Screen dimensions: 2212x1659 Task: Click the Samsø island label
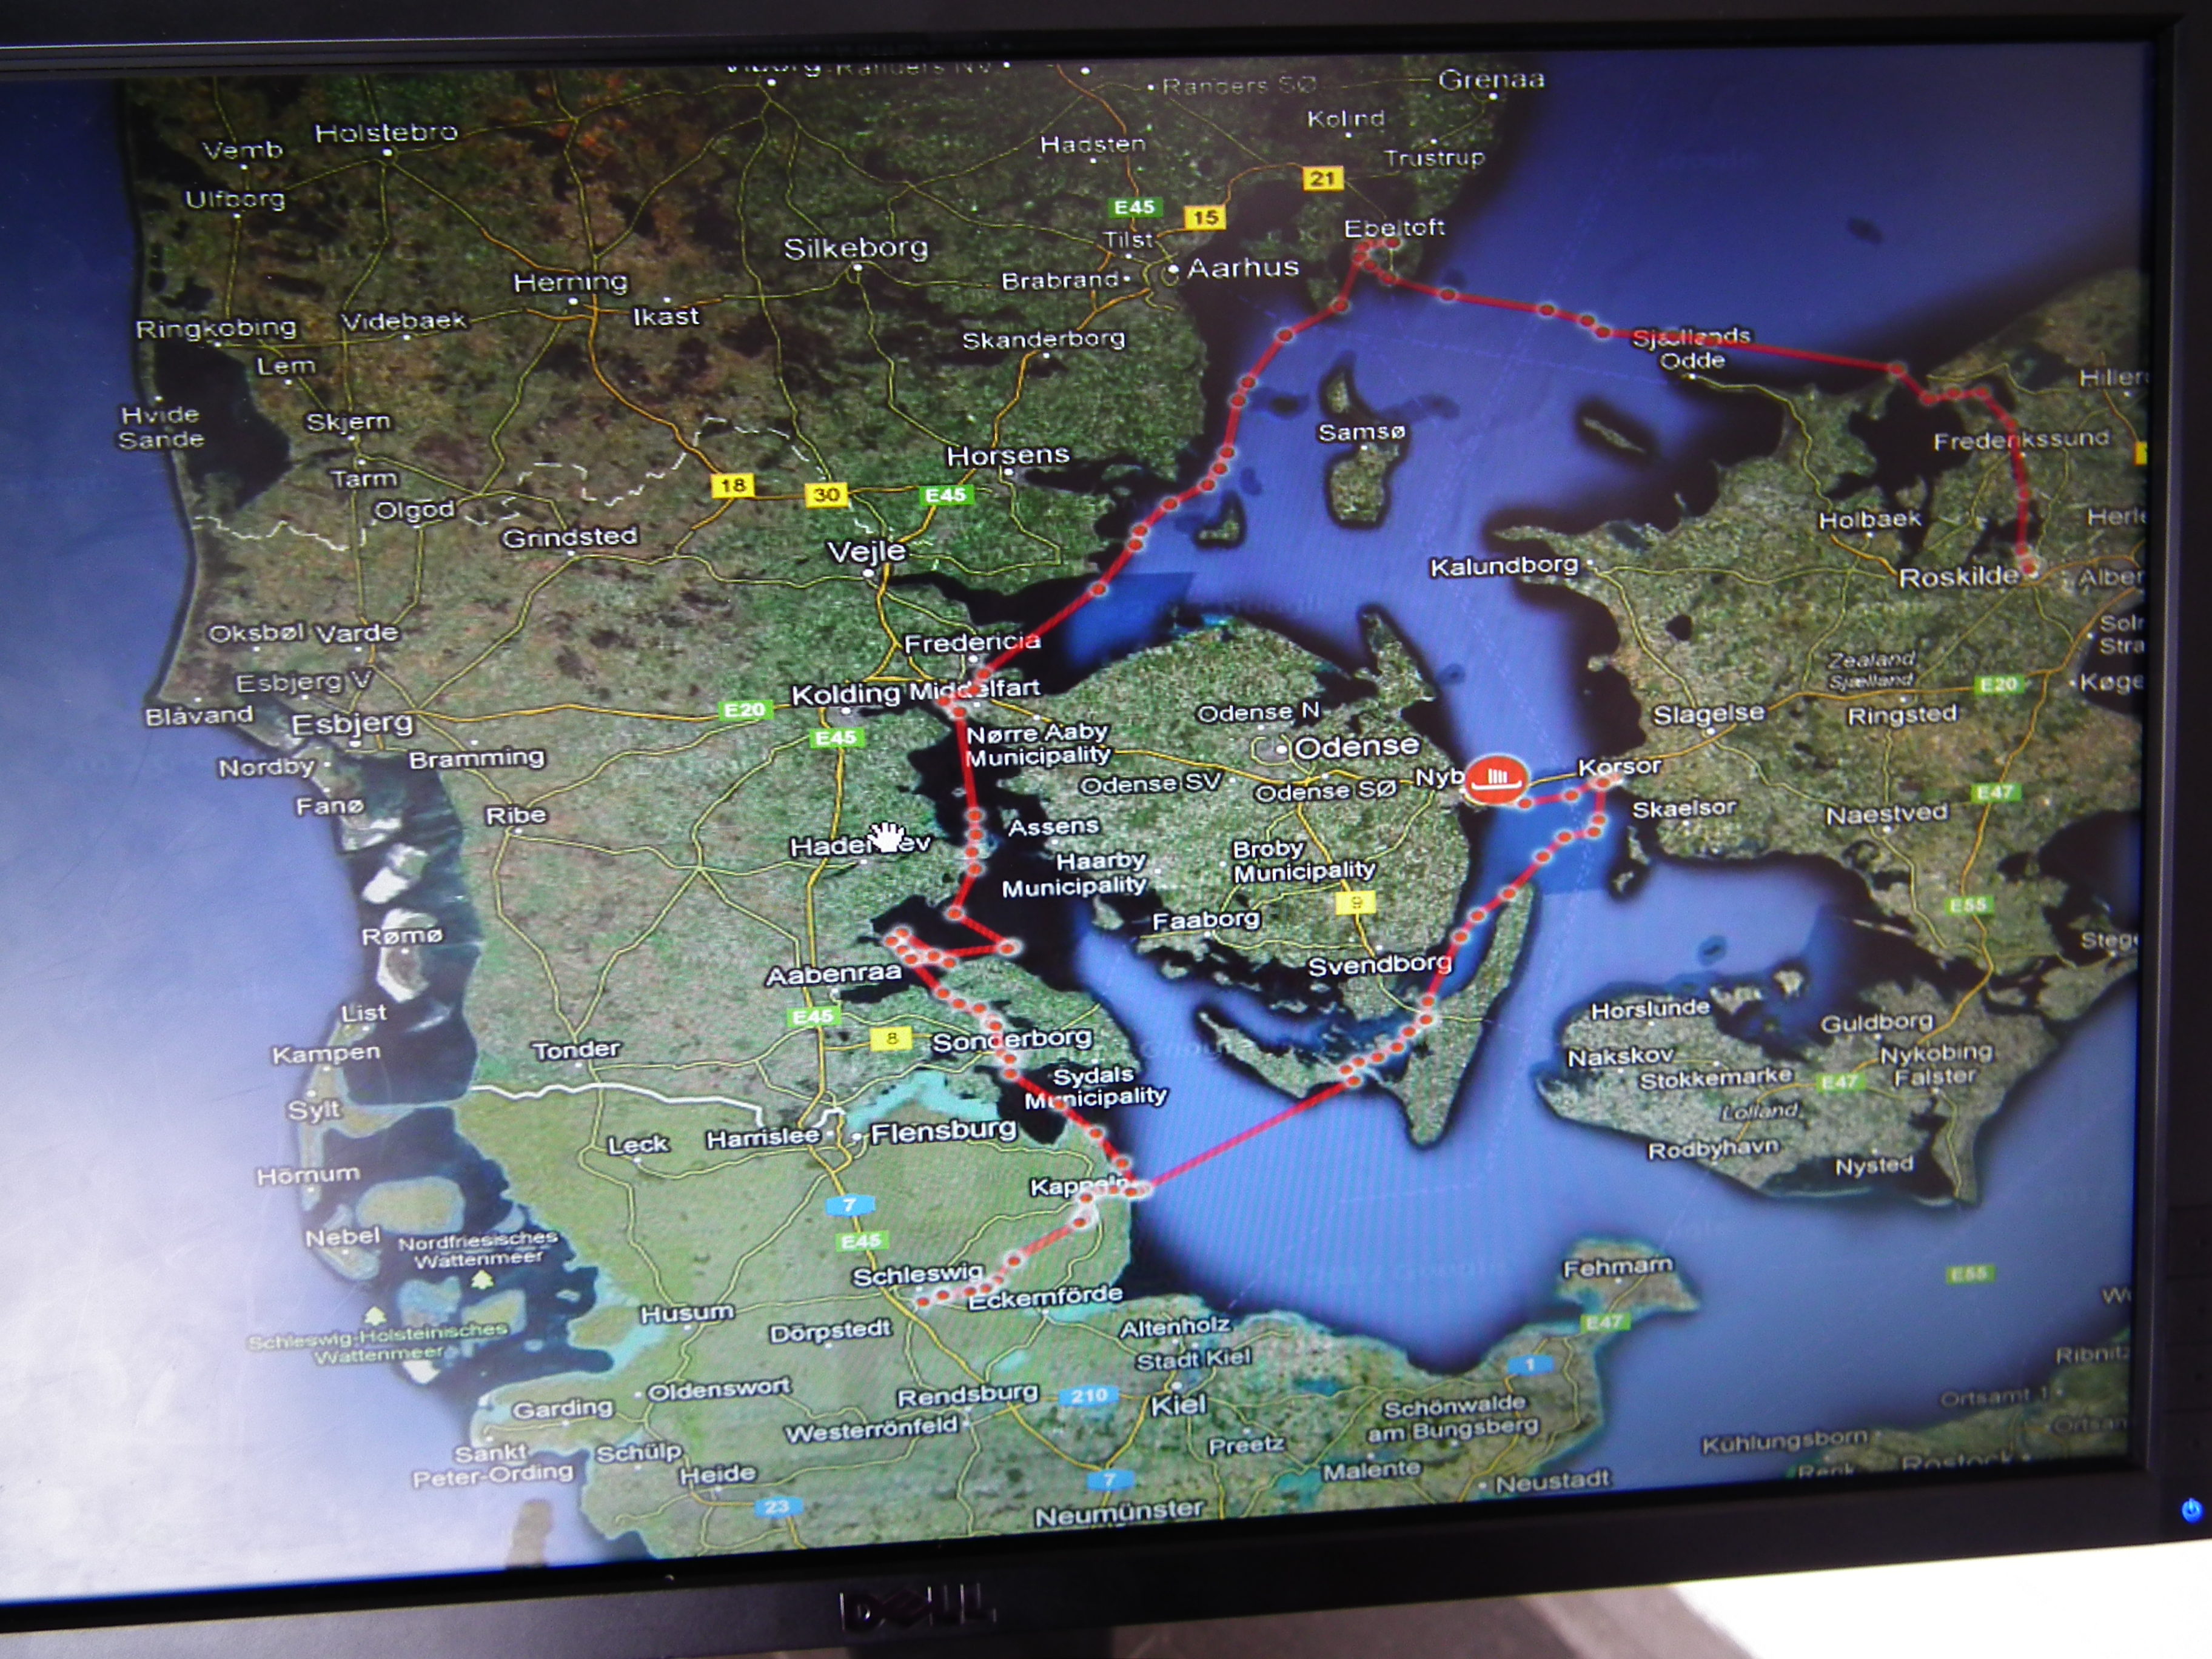point(1361,432)
